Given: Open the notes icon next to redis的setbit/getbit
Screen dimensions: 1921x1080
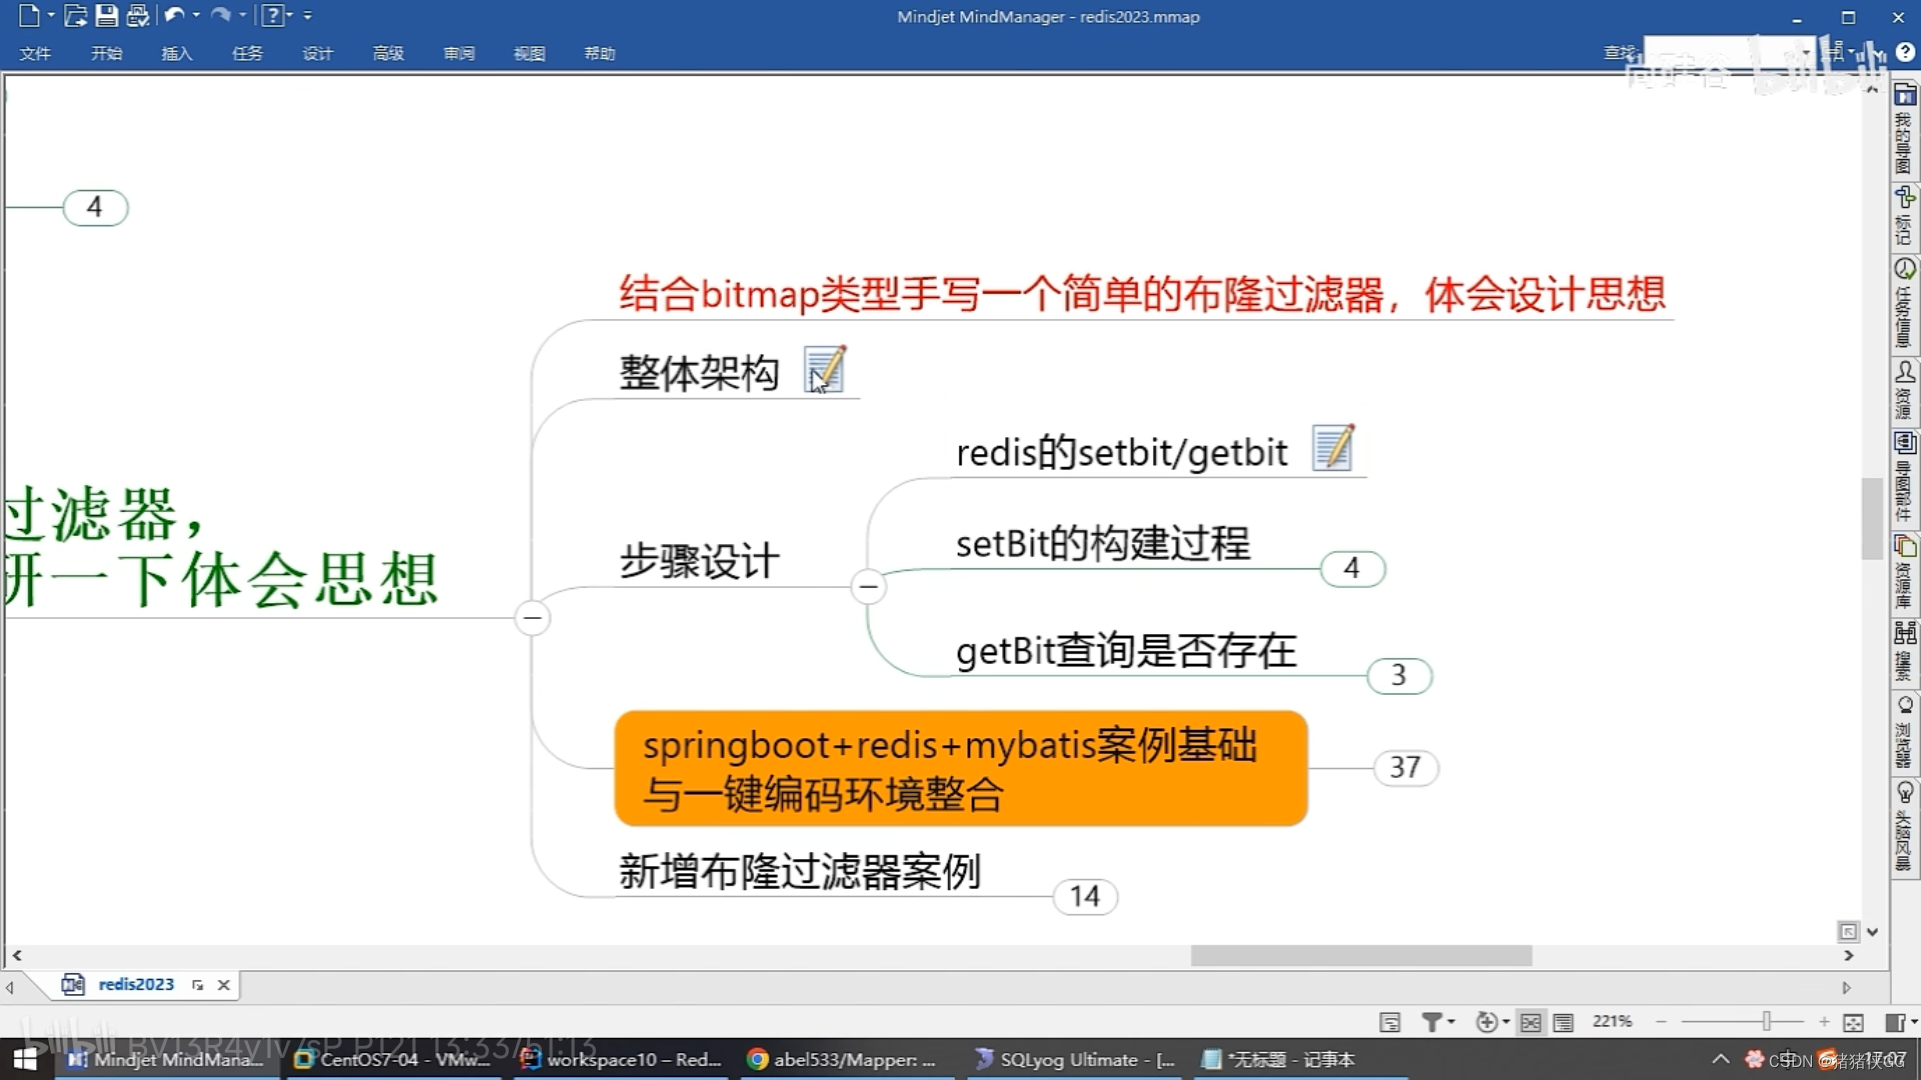Looking at the screenshot, I should point(1333,447).
